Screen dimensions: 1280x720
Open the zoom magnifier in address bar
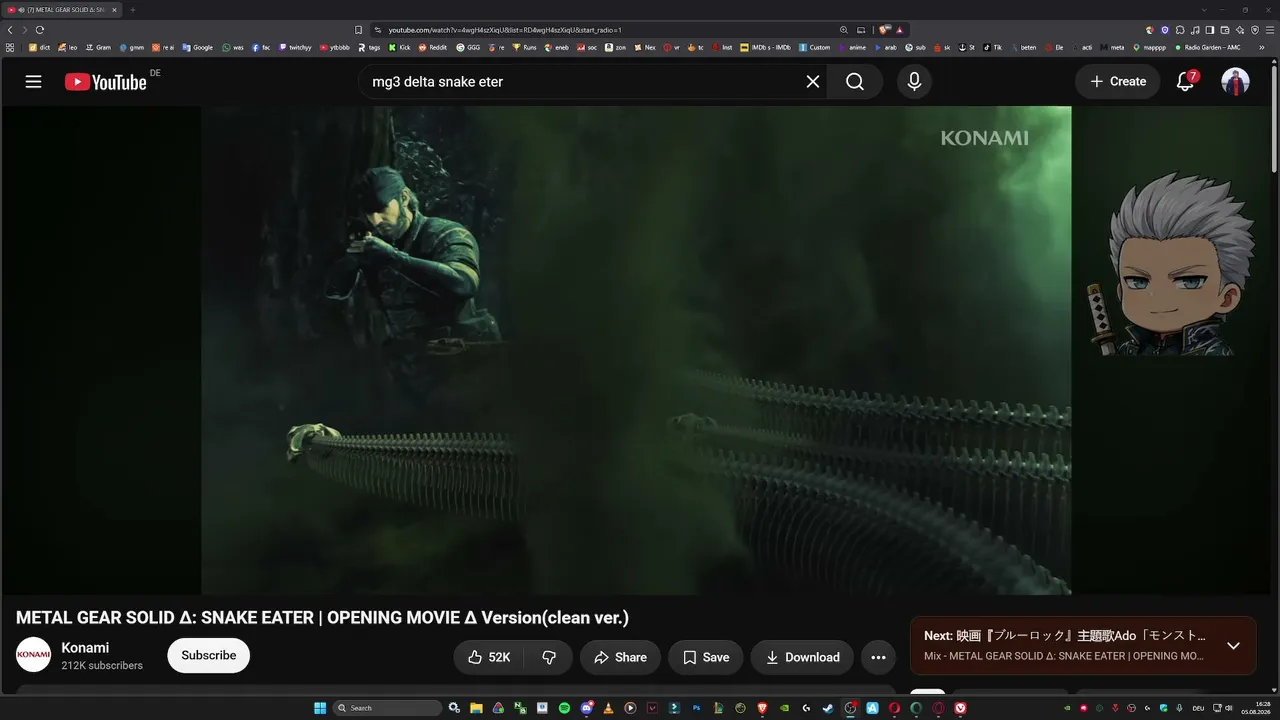(844, 30)
